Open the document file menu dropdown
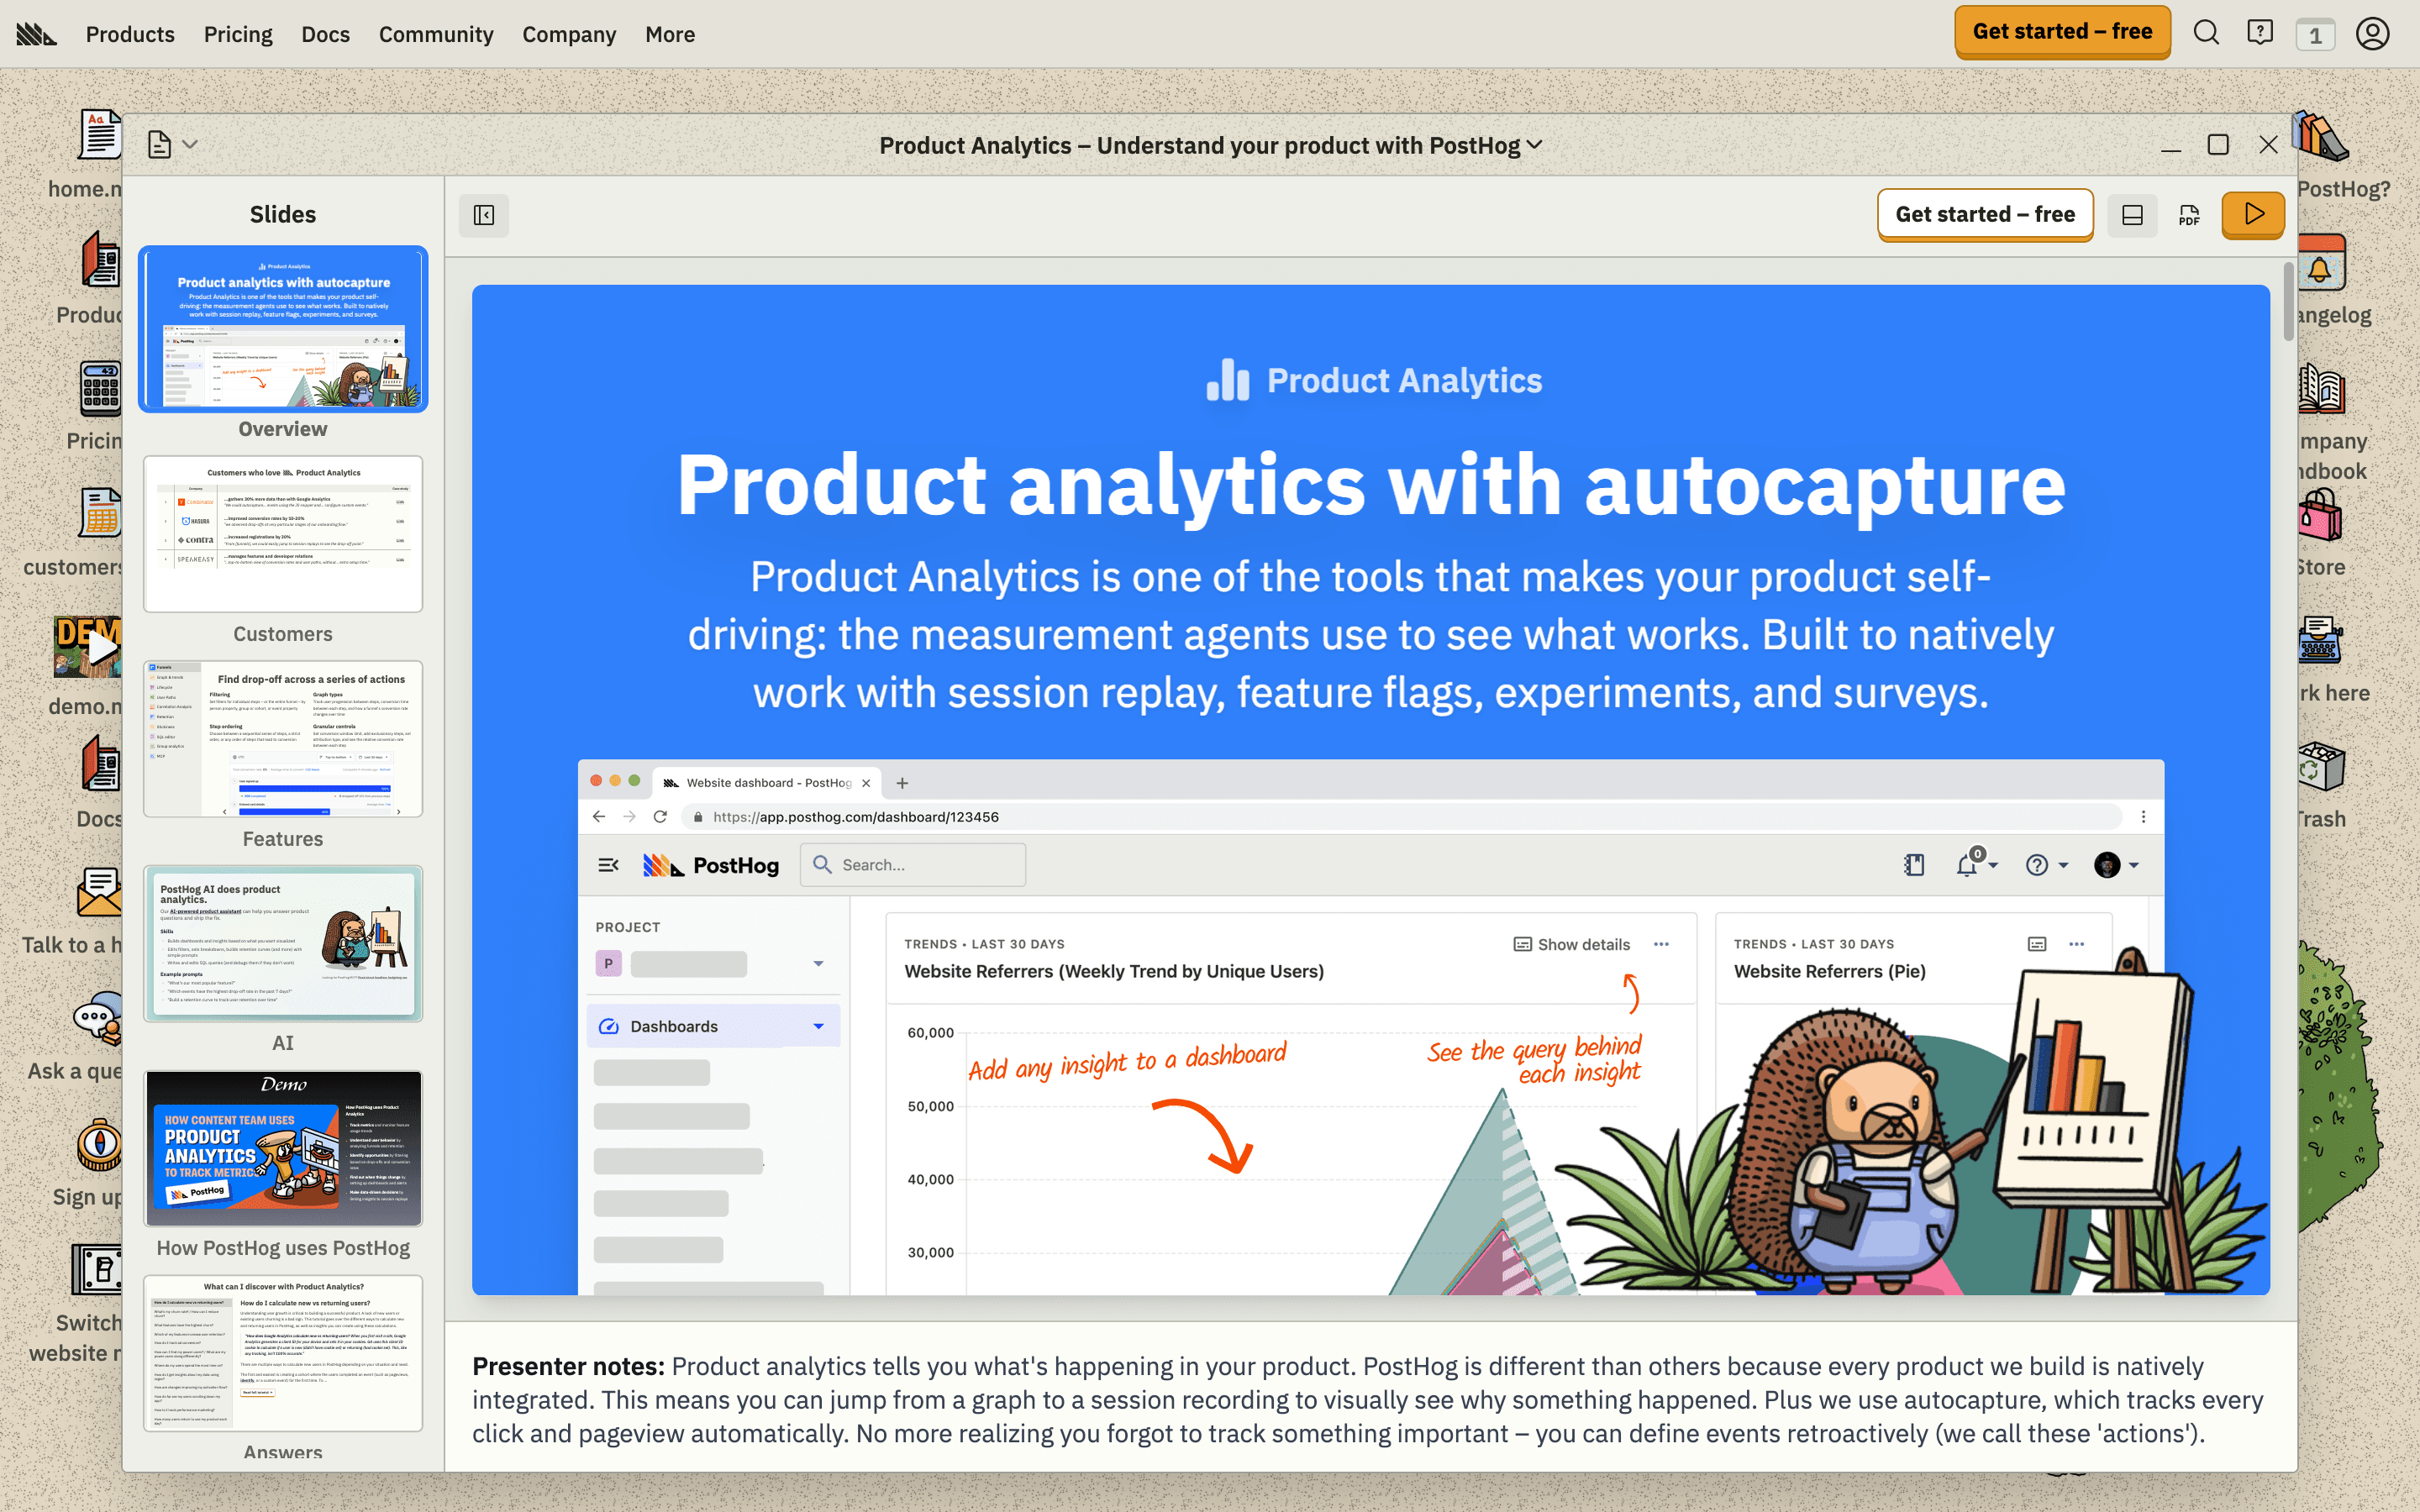2420x1512 pixels. click(x=172, y=145)
